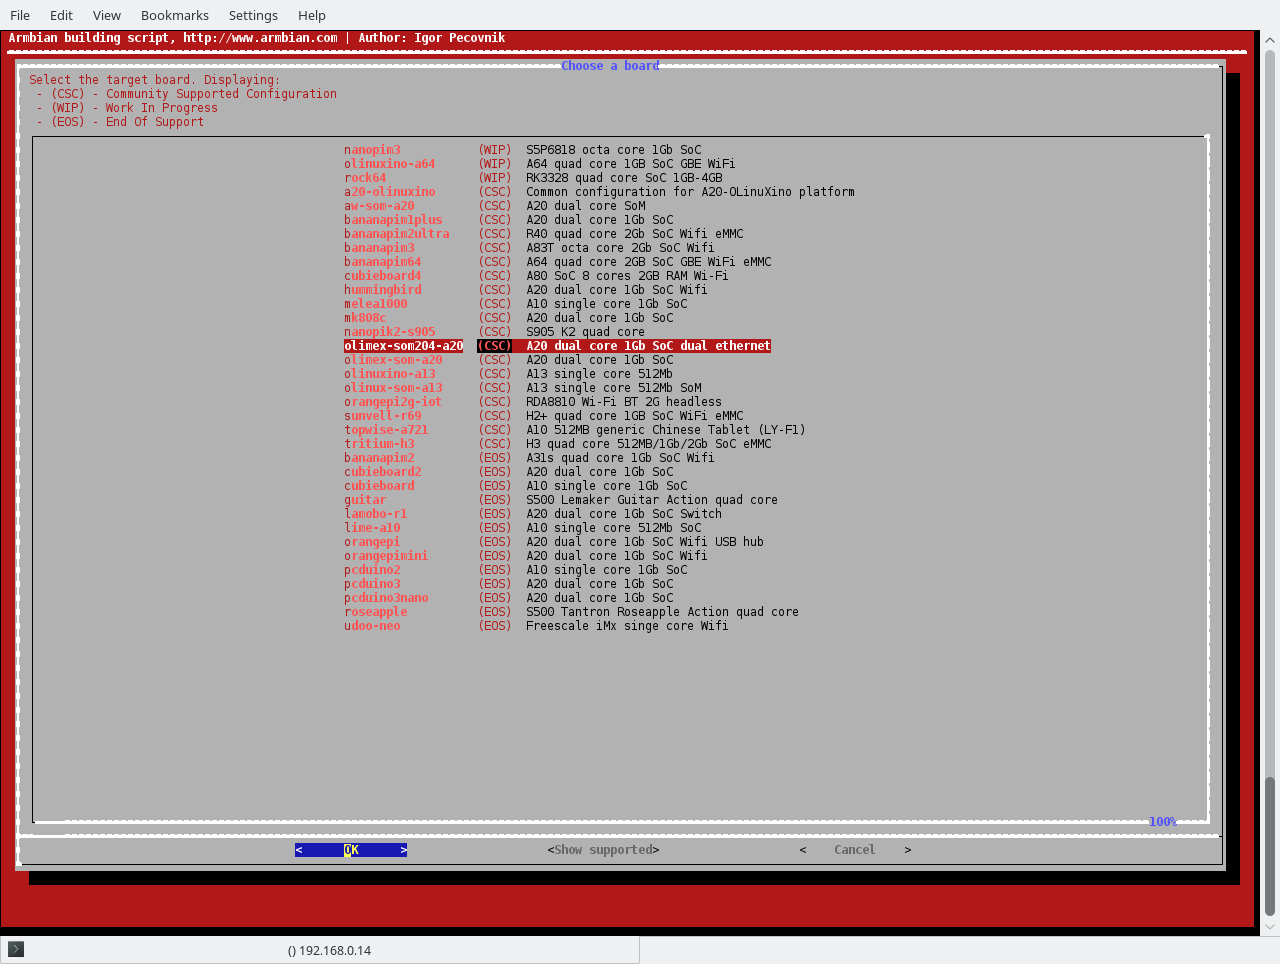Select the tritium-h3 board

[x=558, y=444]
